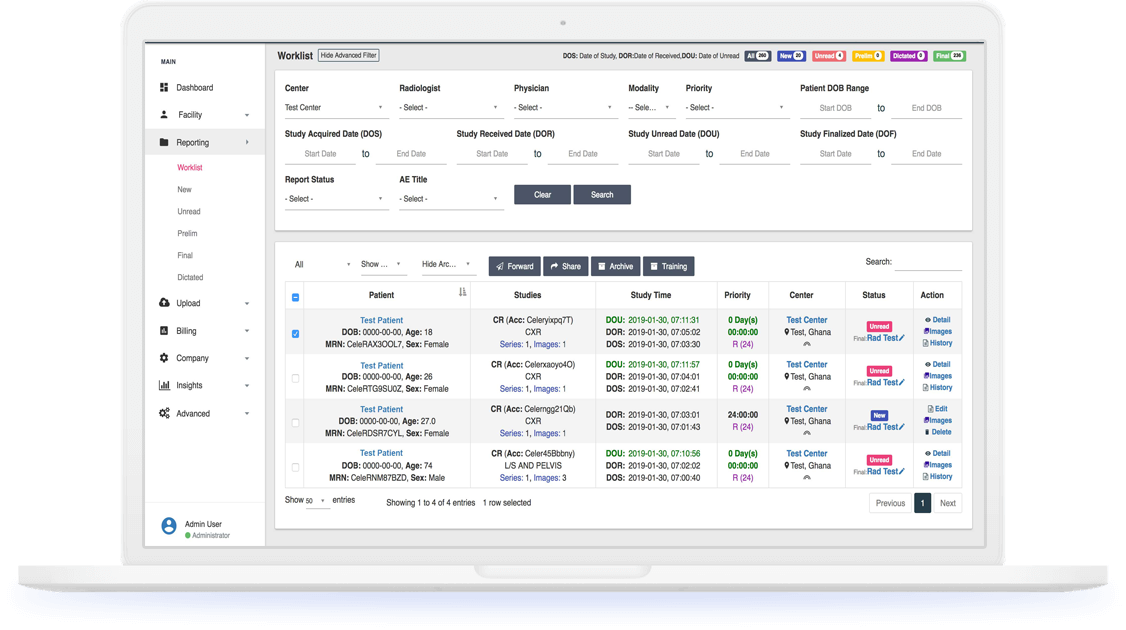Click the Forward button

(x=515, y=267)
